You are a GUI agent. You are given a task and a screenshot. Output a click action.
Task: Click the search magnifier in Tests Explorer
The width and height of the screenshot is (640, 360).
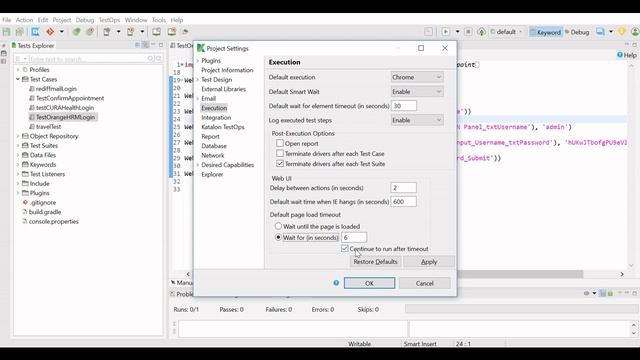tap(150, 59)
